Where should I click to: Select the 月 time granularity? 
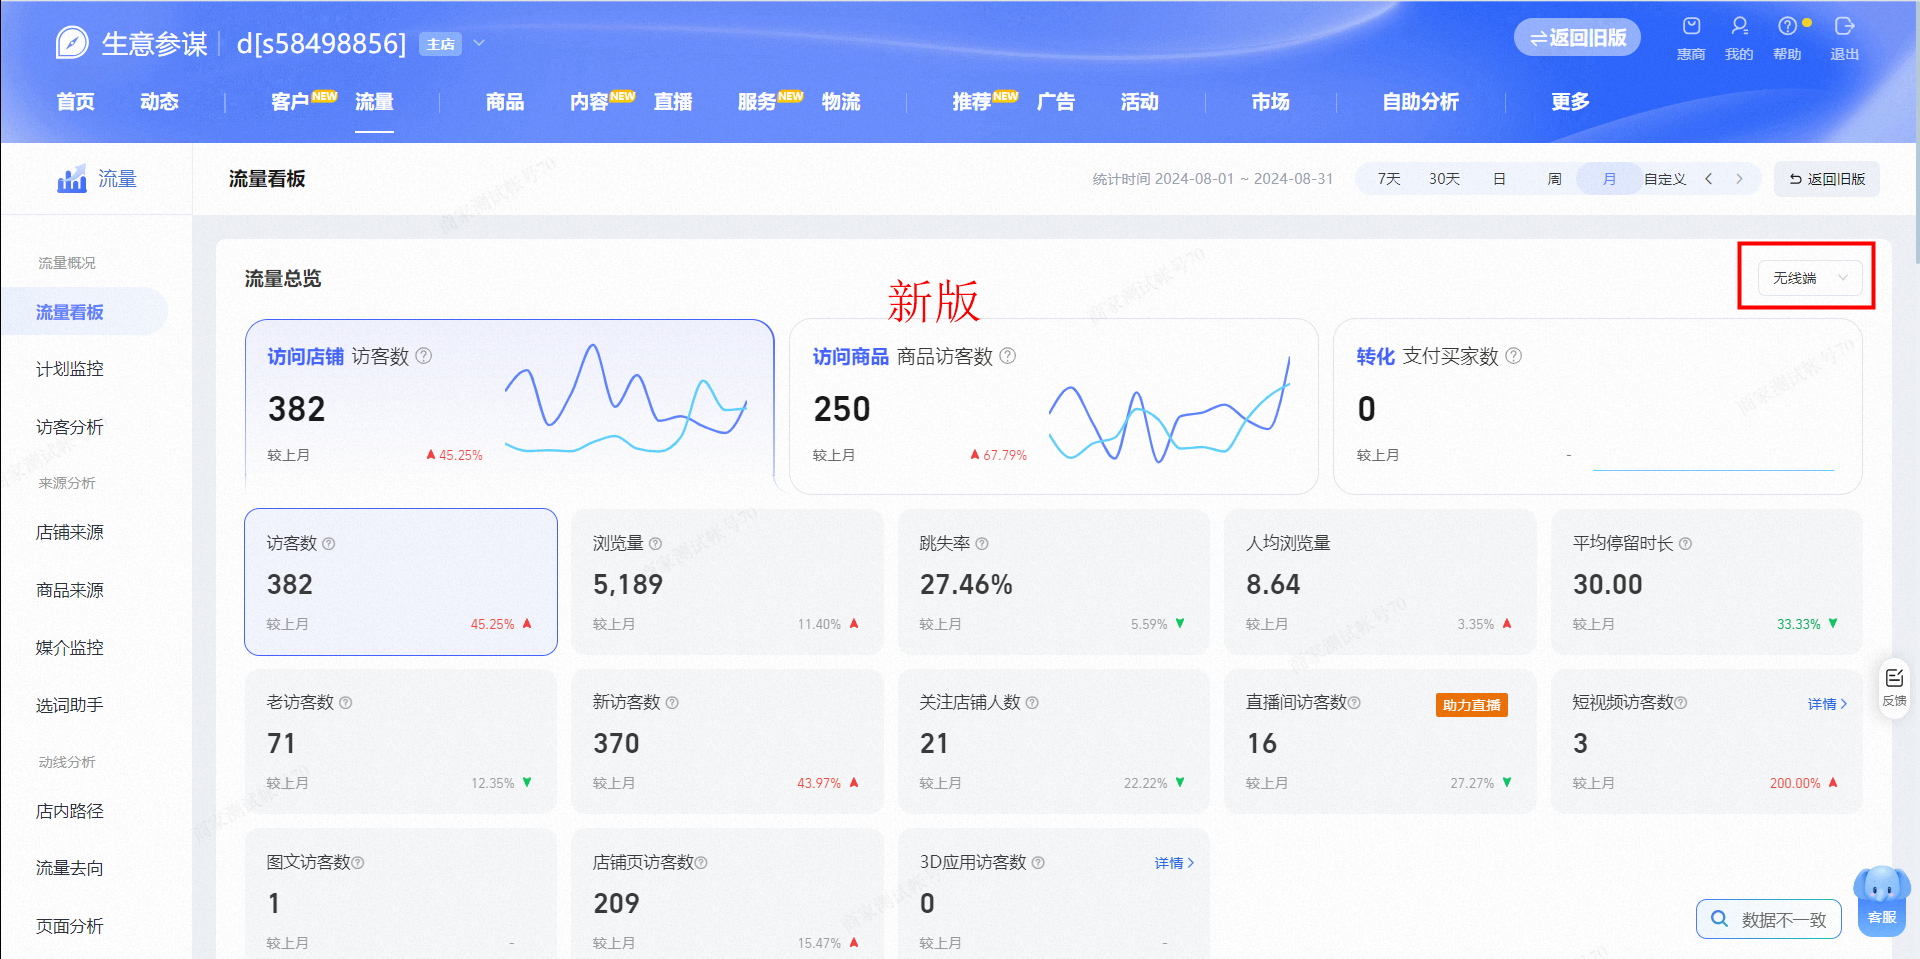pyautogui.click(x=1609, y=179)
